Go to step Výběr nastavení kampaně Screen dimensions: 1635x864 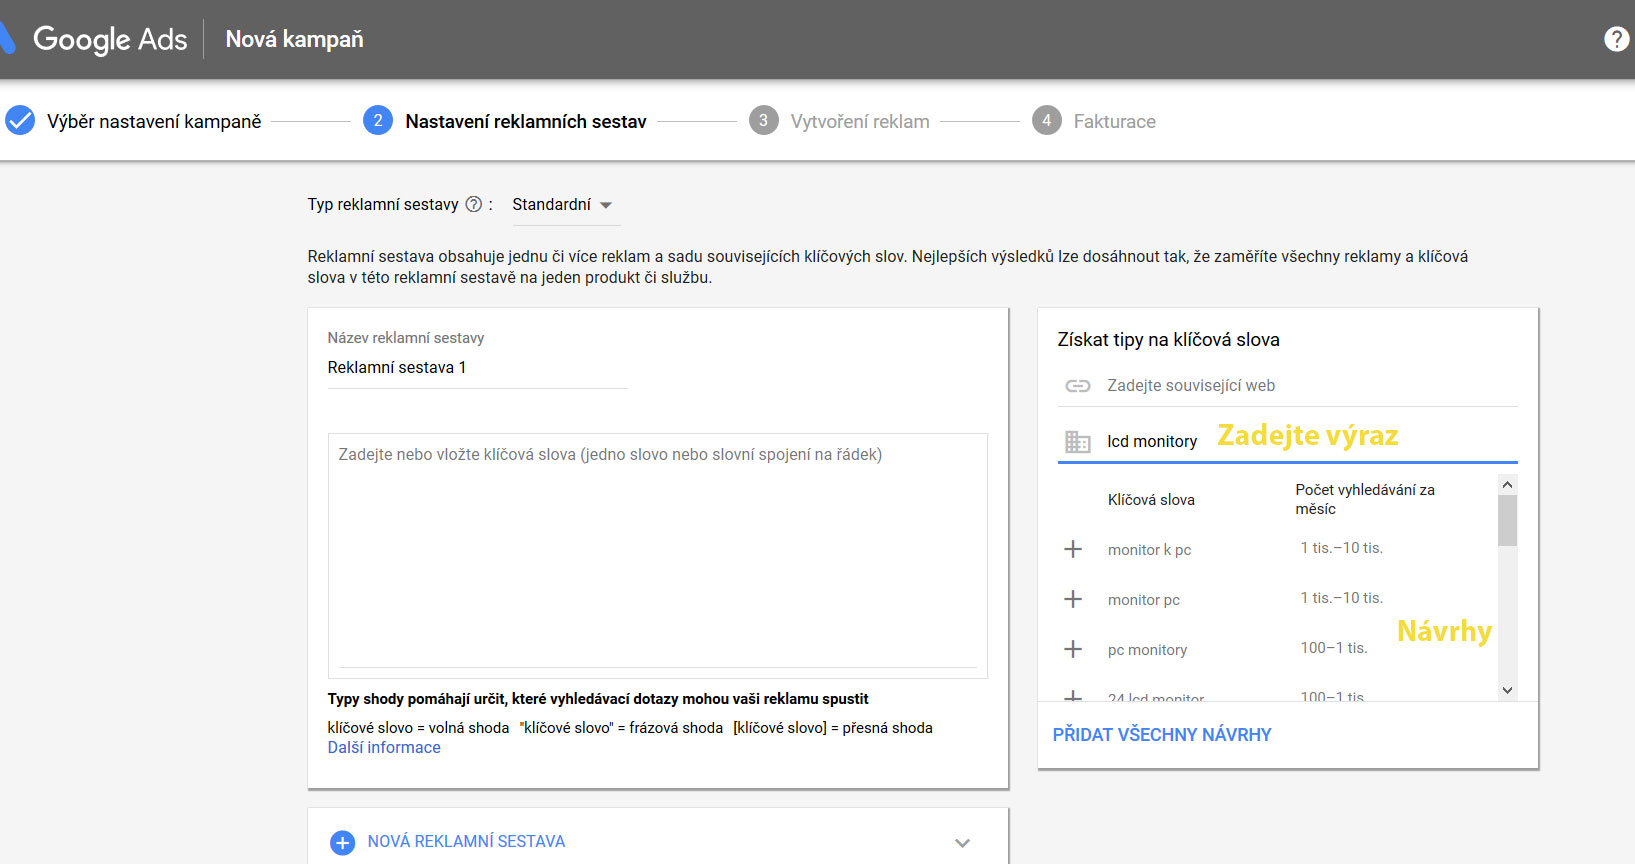point(153,121)
